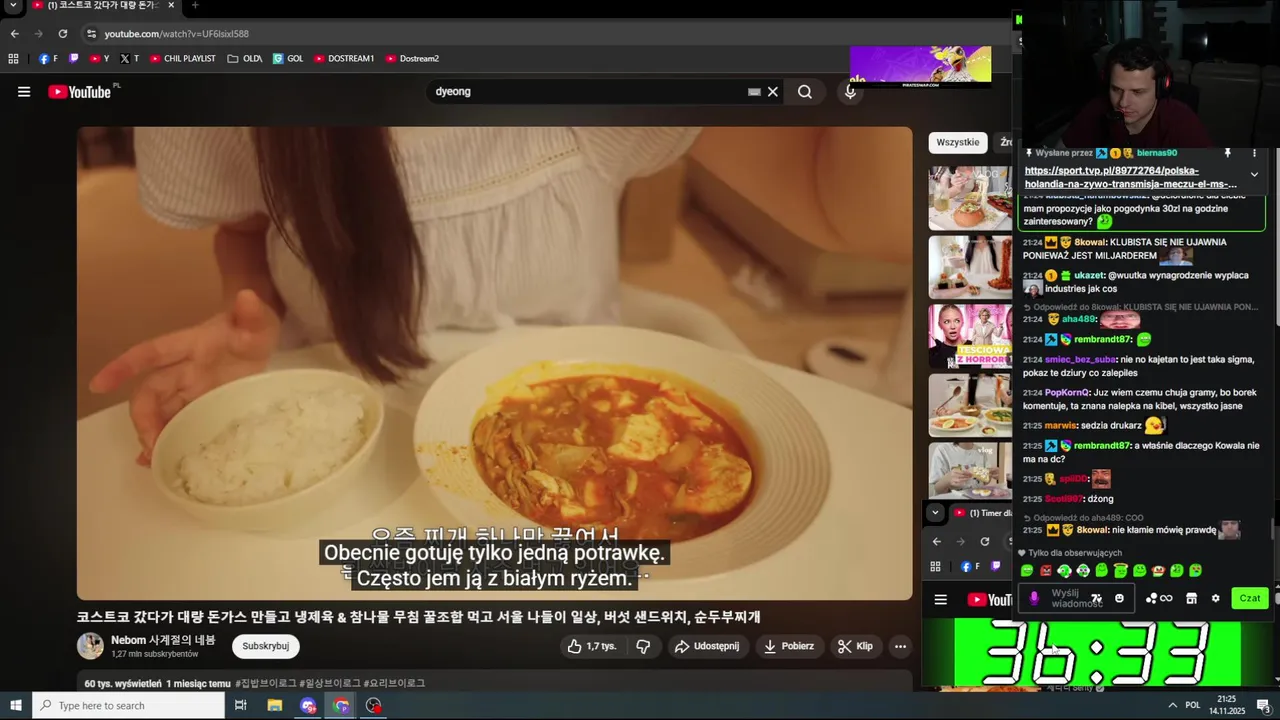Expand the tab search dropdown arrow
Screen dimensions: 1280x720
[13, 6]
